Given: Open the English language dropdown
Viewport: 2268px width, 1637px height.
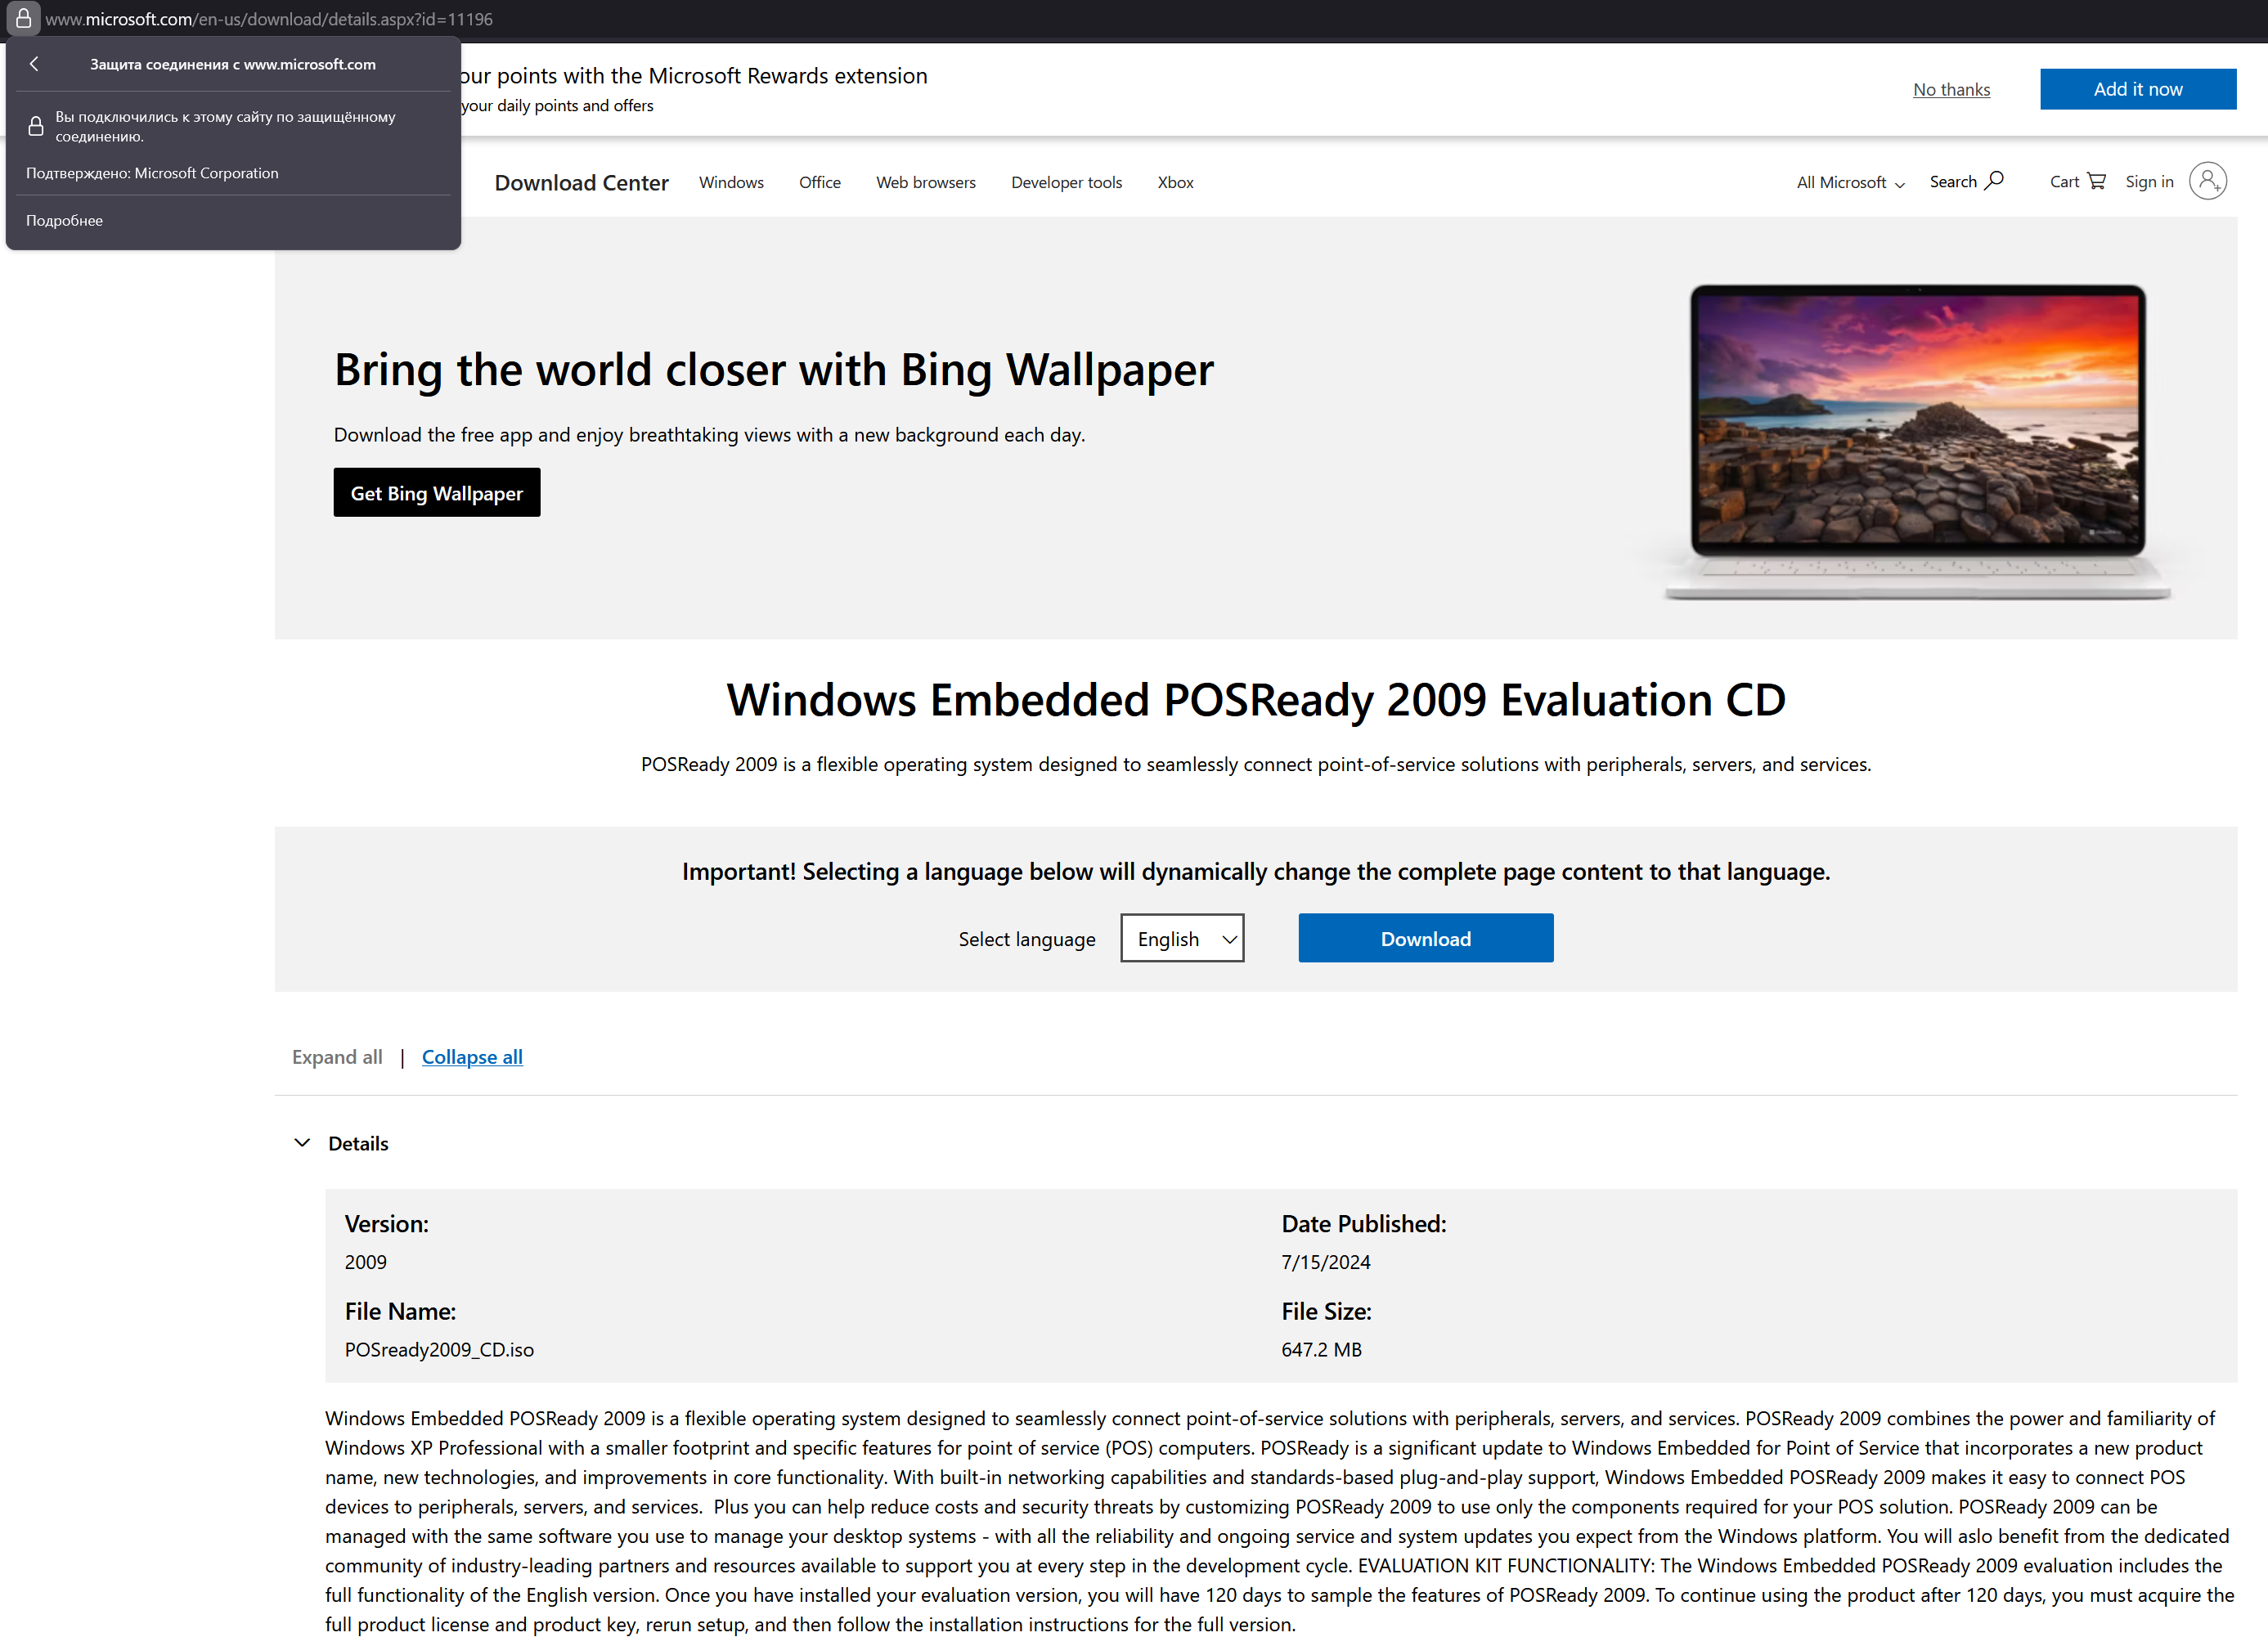Looking at the screenshot, I should [x=1182, y=938].
